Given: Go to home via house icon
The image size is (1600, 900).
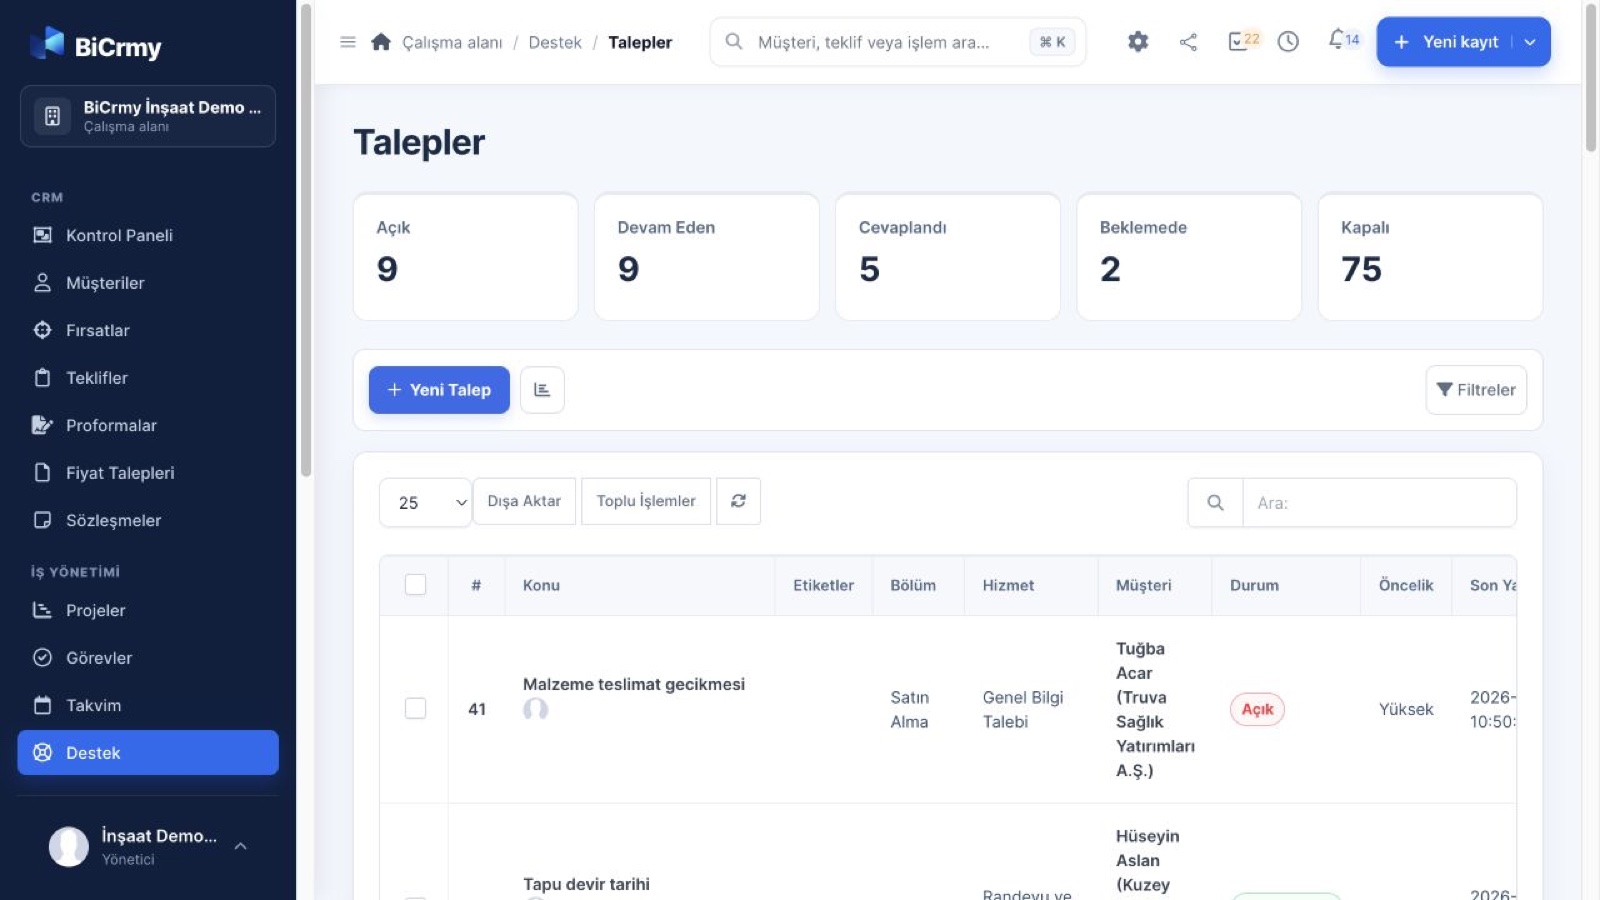Looking at the screenshot, I should (x=381, y=42).
